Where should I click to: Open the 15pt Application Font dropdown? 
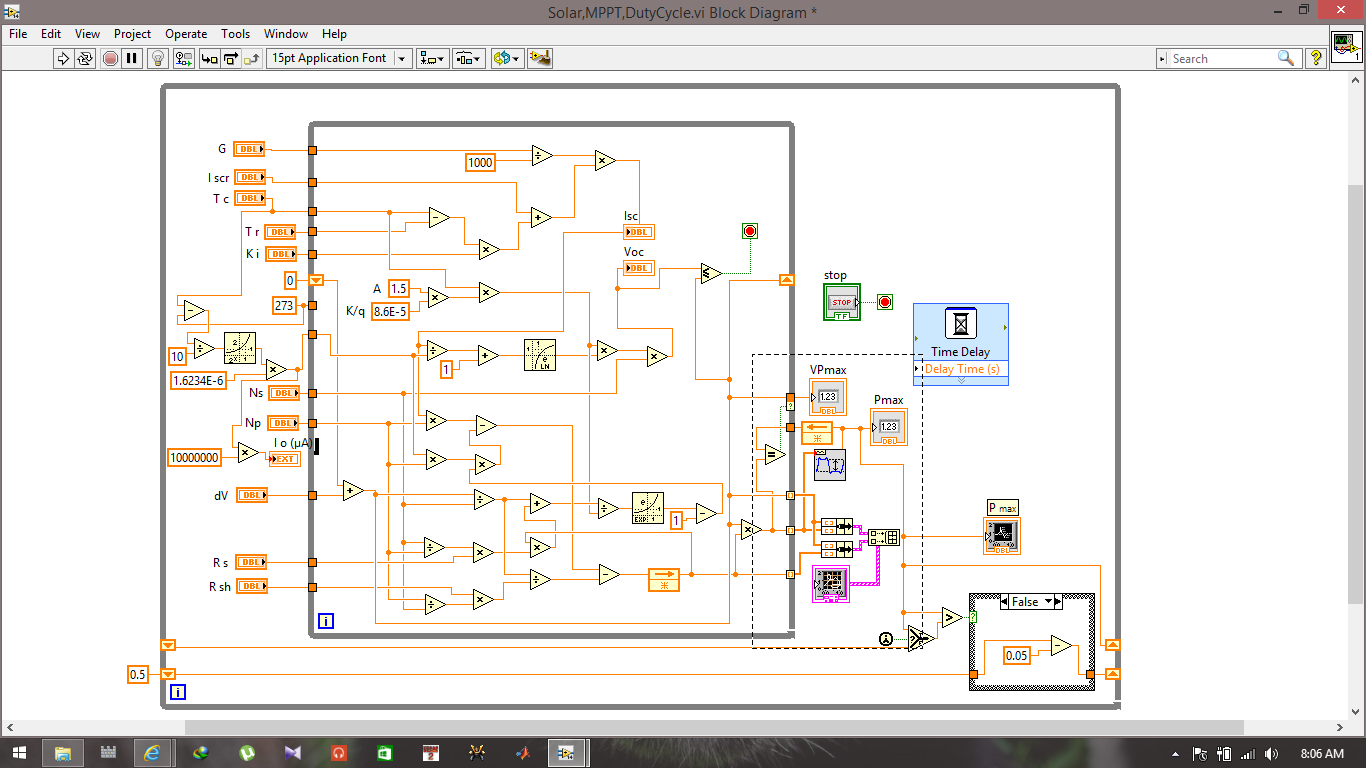click(x=340, y=58)
